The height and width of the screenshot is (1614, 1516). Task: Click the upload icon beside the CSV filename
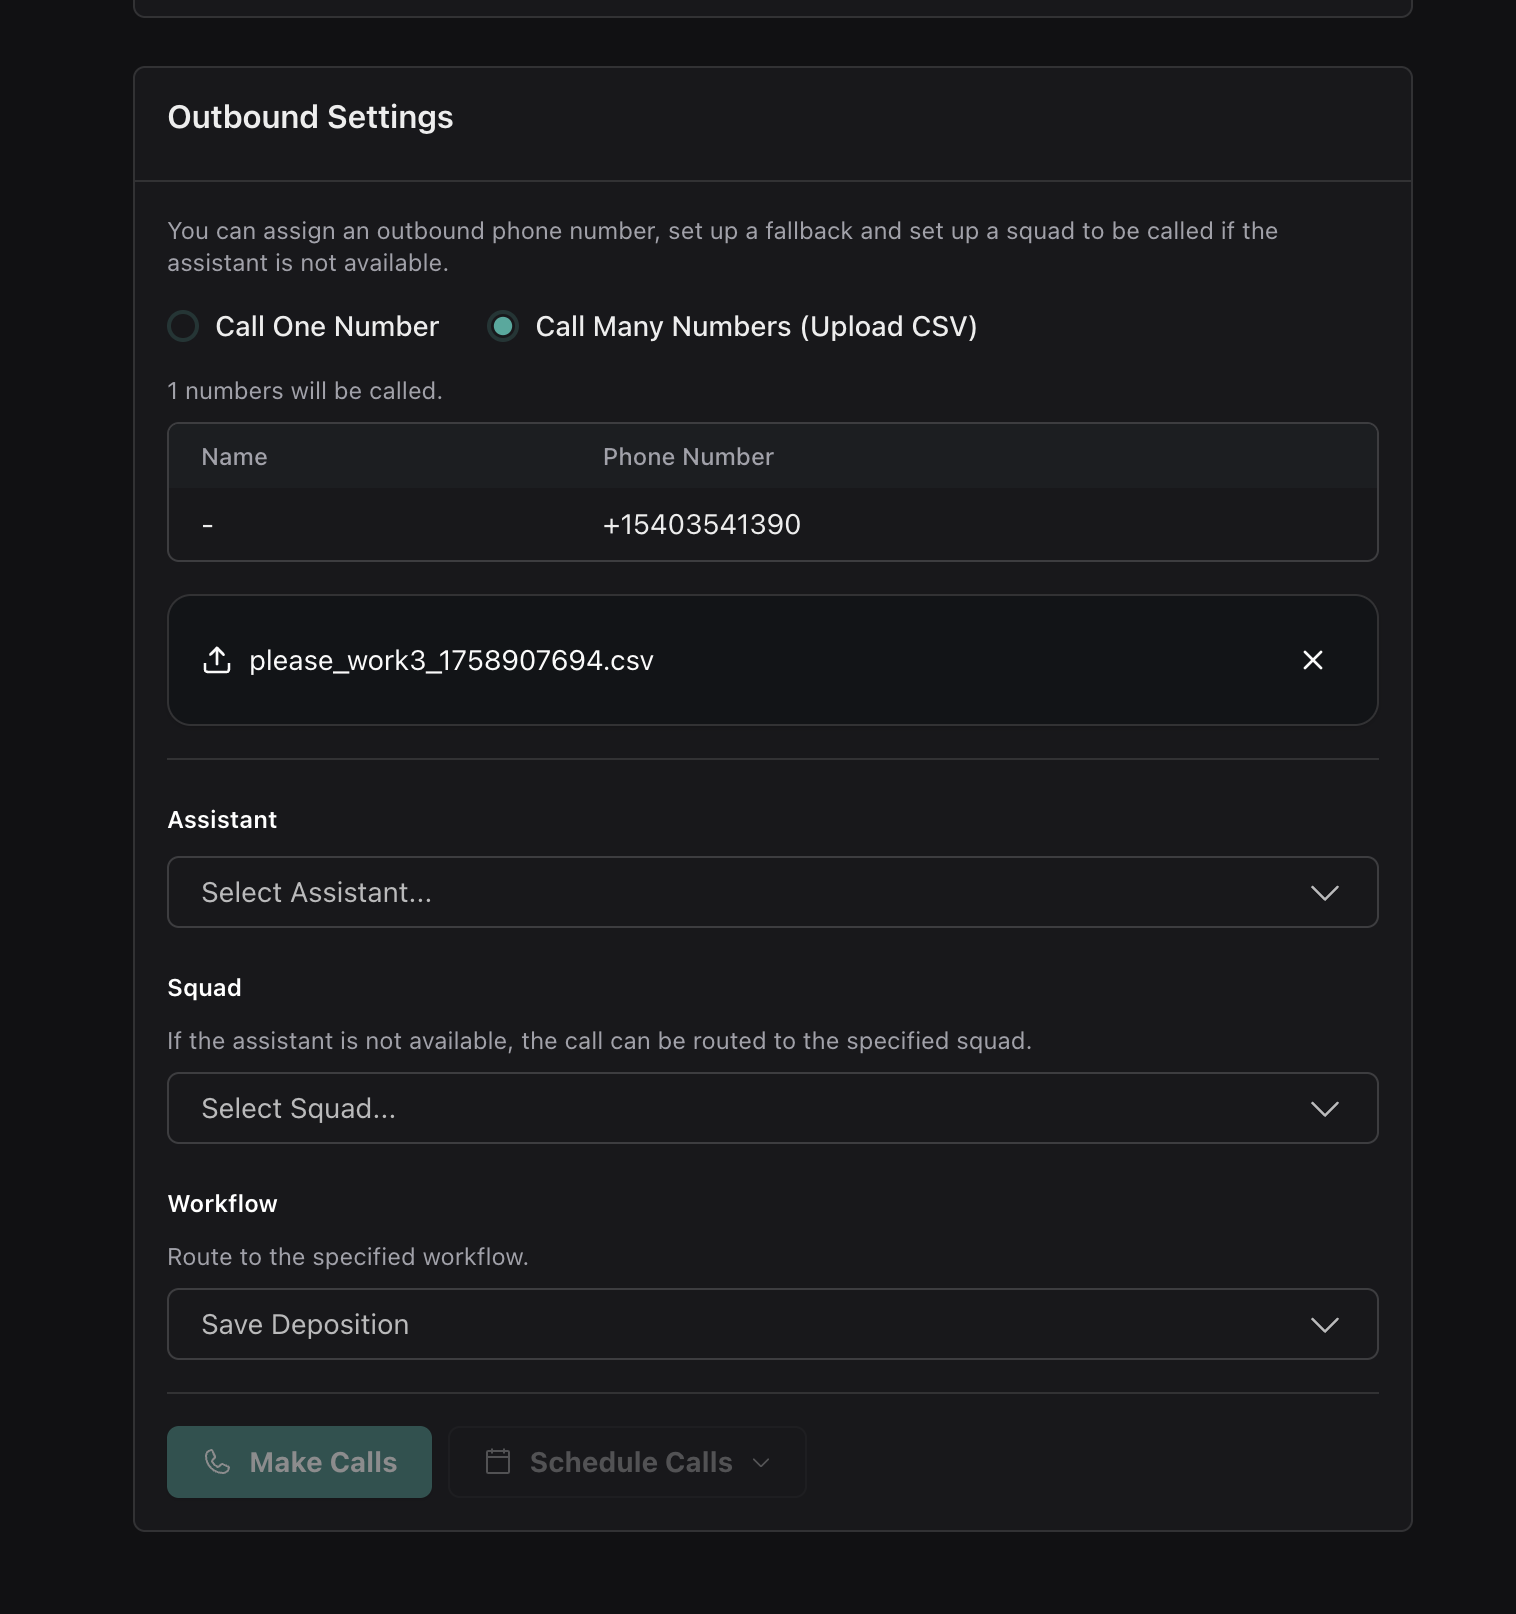[217, 660]
